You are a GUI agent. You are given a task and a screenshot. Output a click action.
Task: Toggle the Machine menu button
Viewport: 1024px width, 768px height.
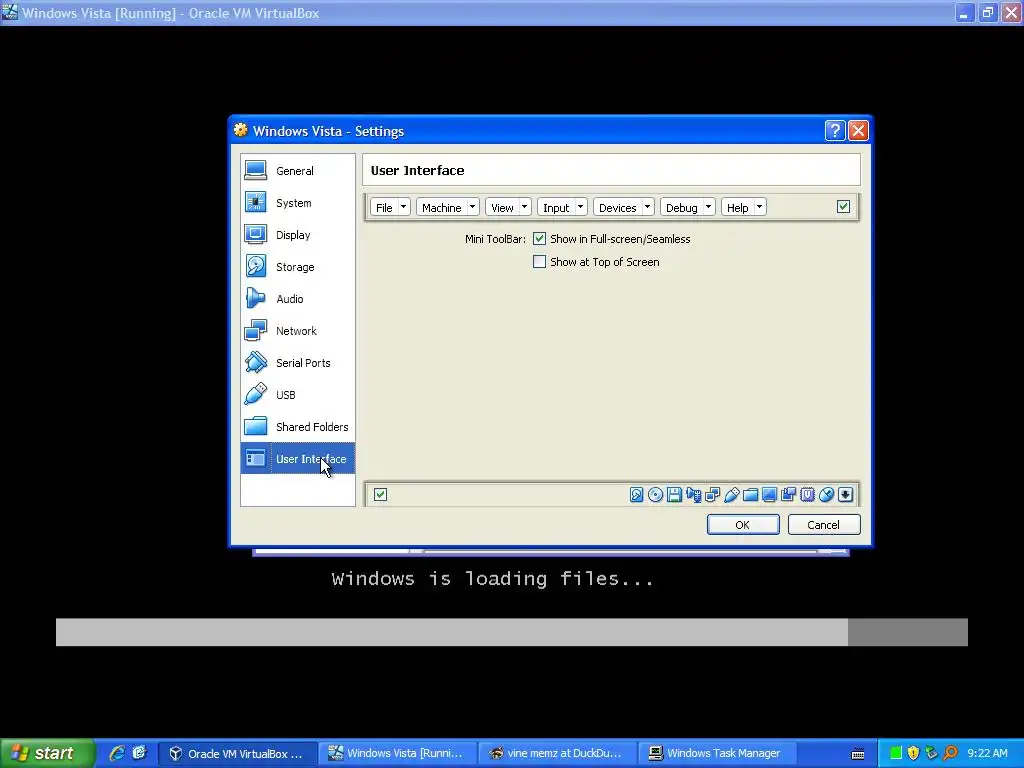[441, 207]
